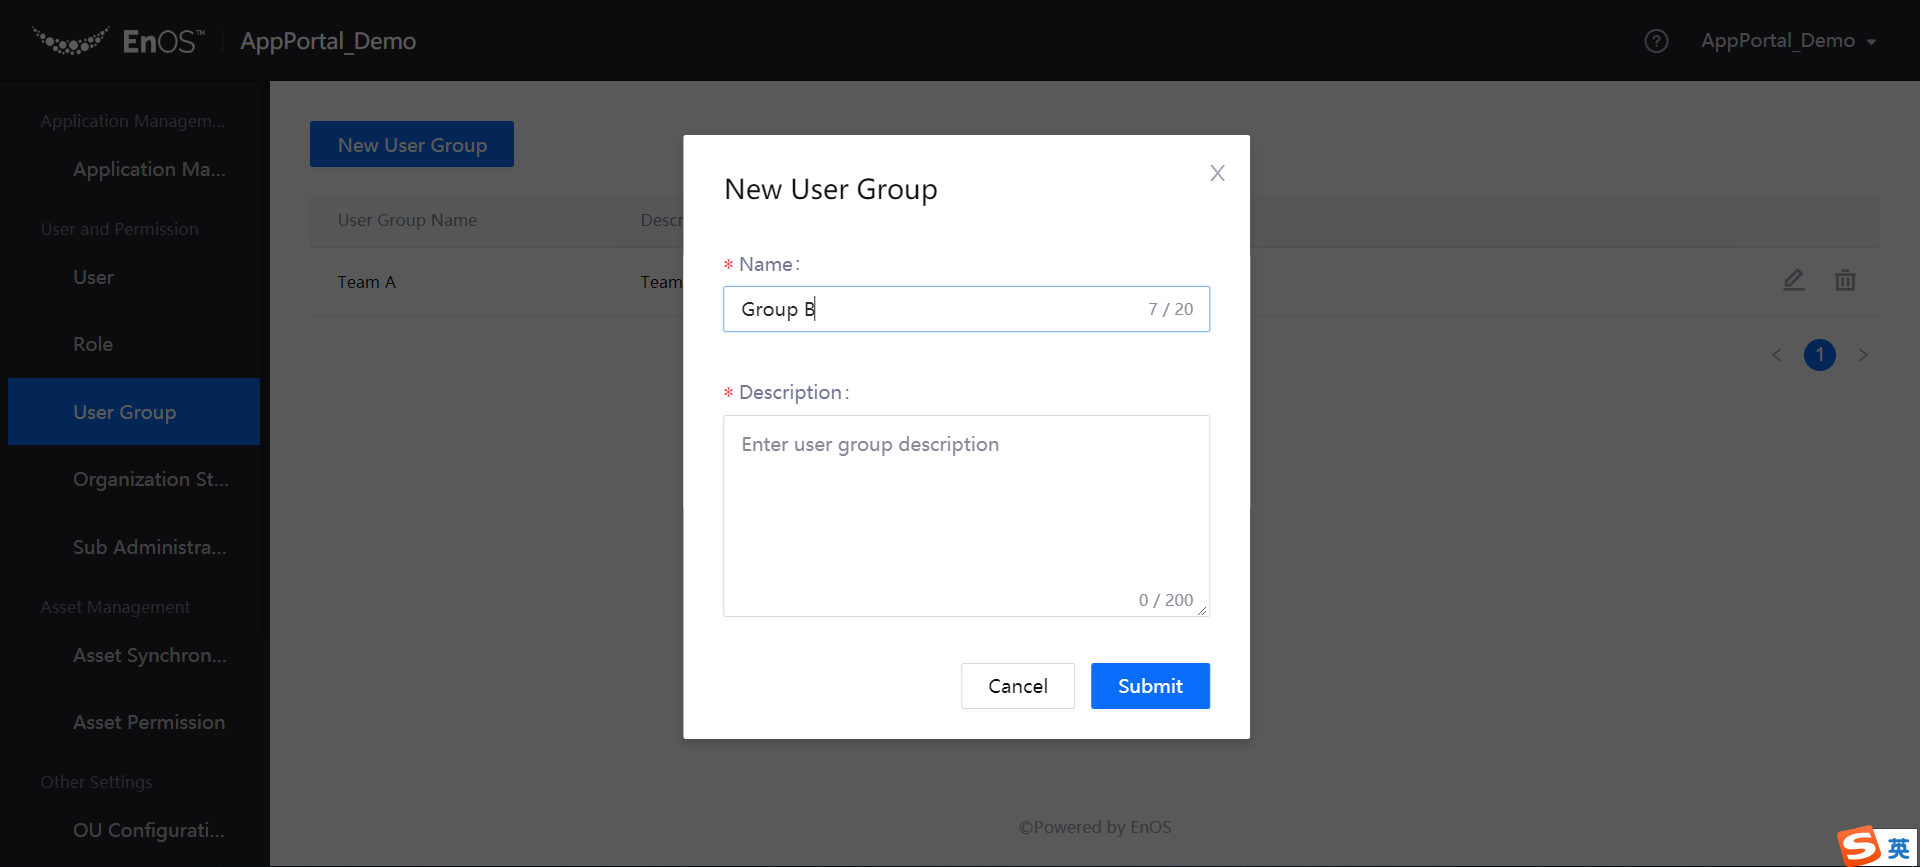Open the AppPortal_Demo account dropdown
Screen dimensions: 1920x867
click(x=1788, y=41)
